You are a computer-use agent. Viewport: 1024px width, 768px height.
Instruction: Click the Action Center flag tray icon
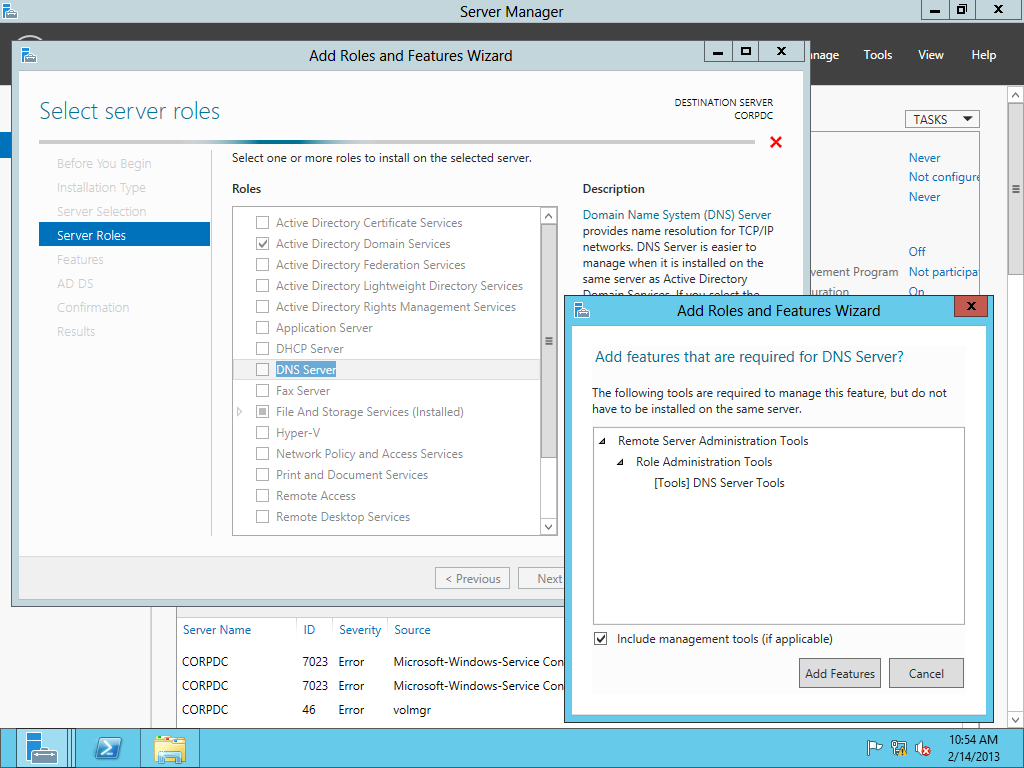tap(874, 748)
